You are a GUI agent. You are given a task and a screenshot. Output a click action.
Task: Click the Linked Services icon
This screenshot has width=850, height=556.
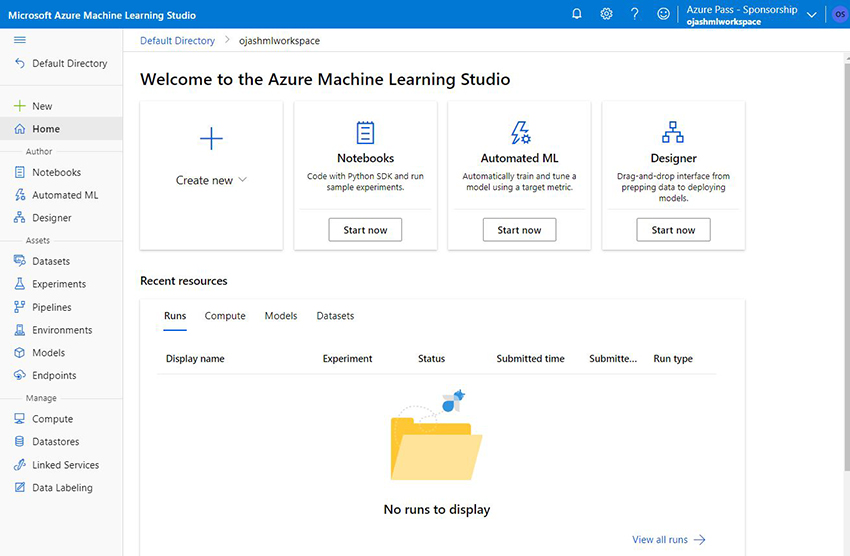click(x=20, y=465)
